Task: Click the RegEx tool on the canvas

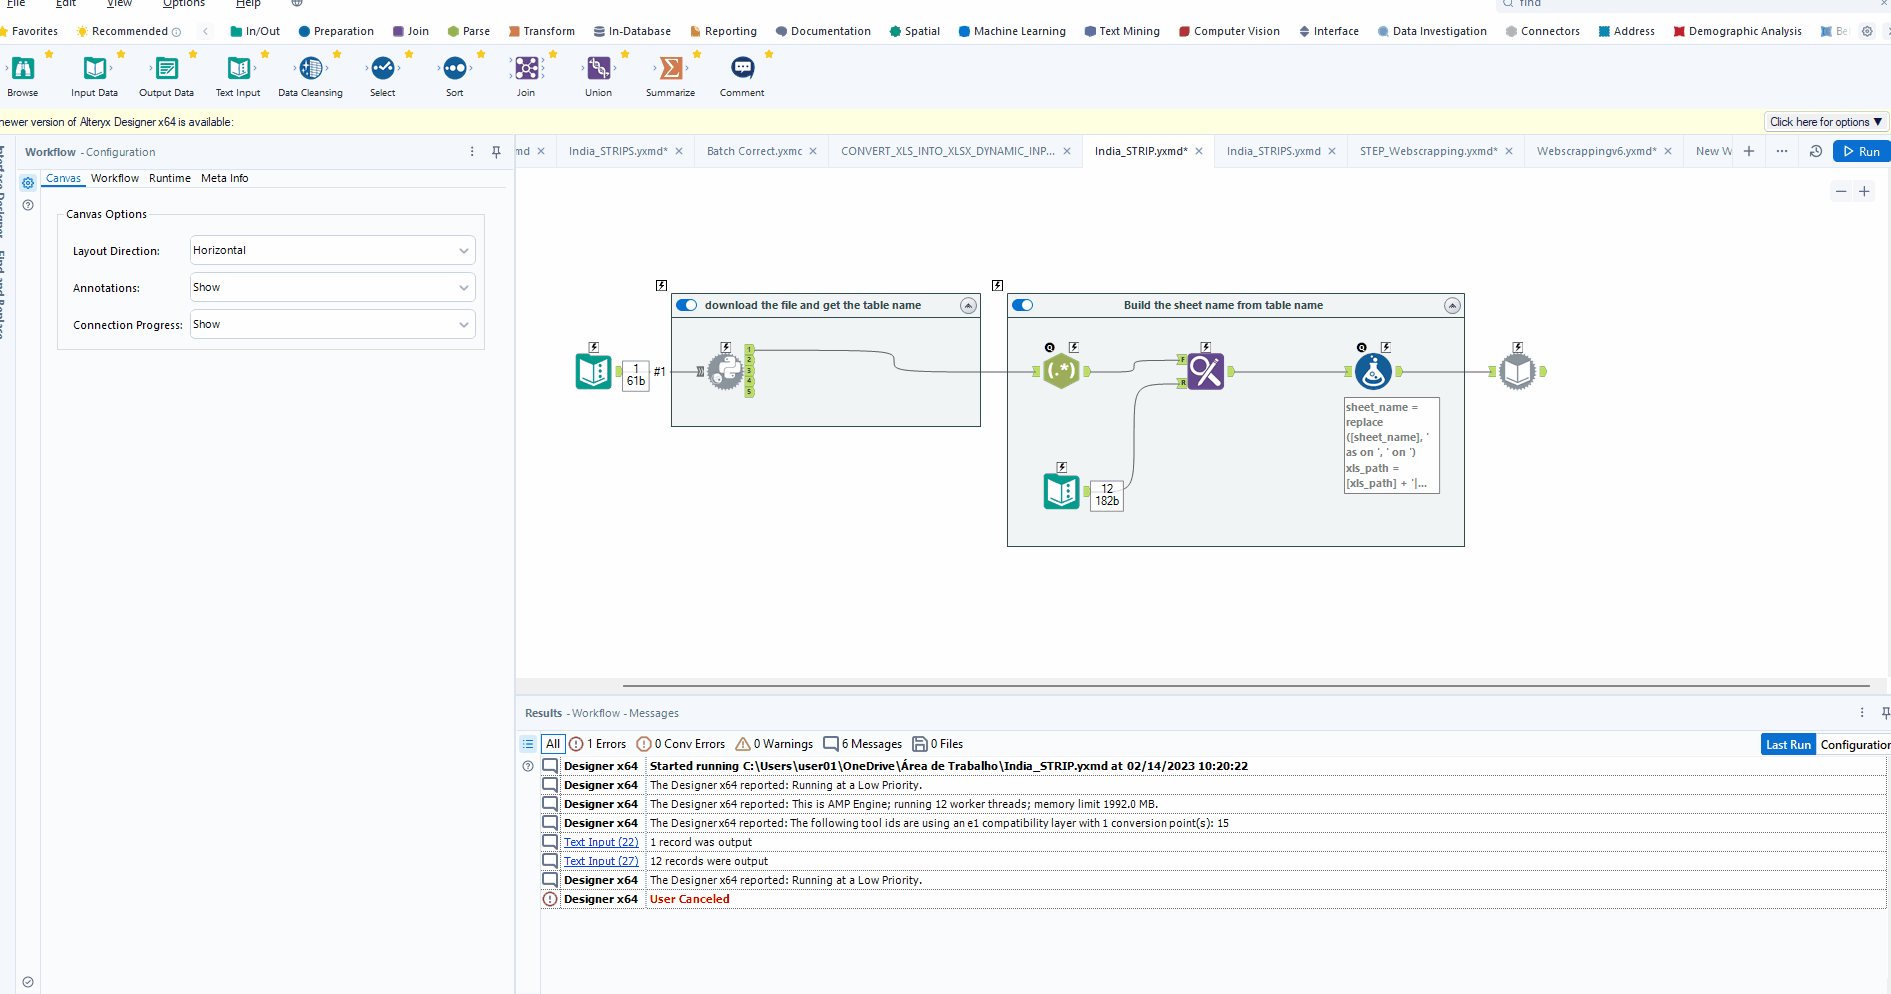Action: [1061, 370]
